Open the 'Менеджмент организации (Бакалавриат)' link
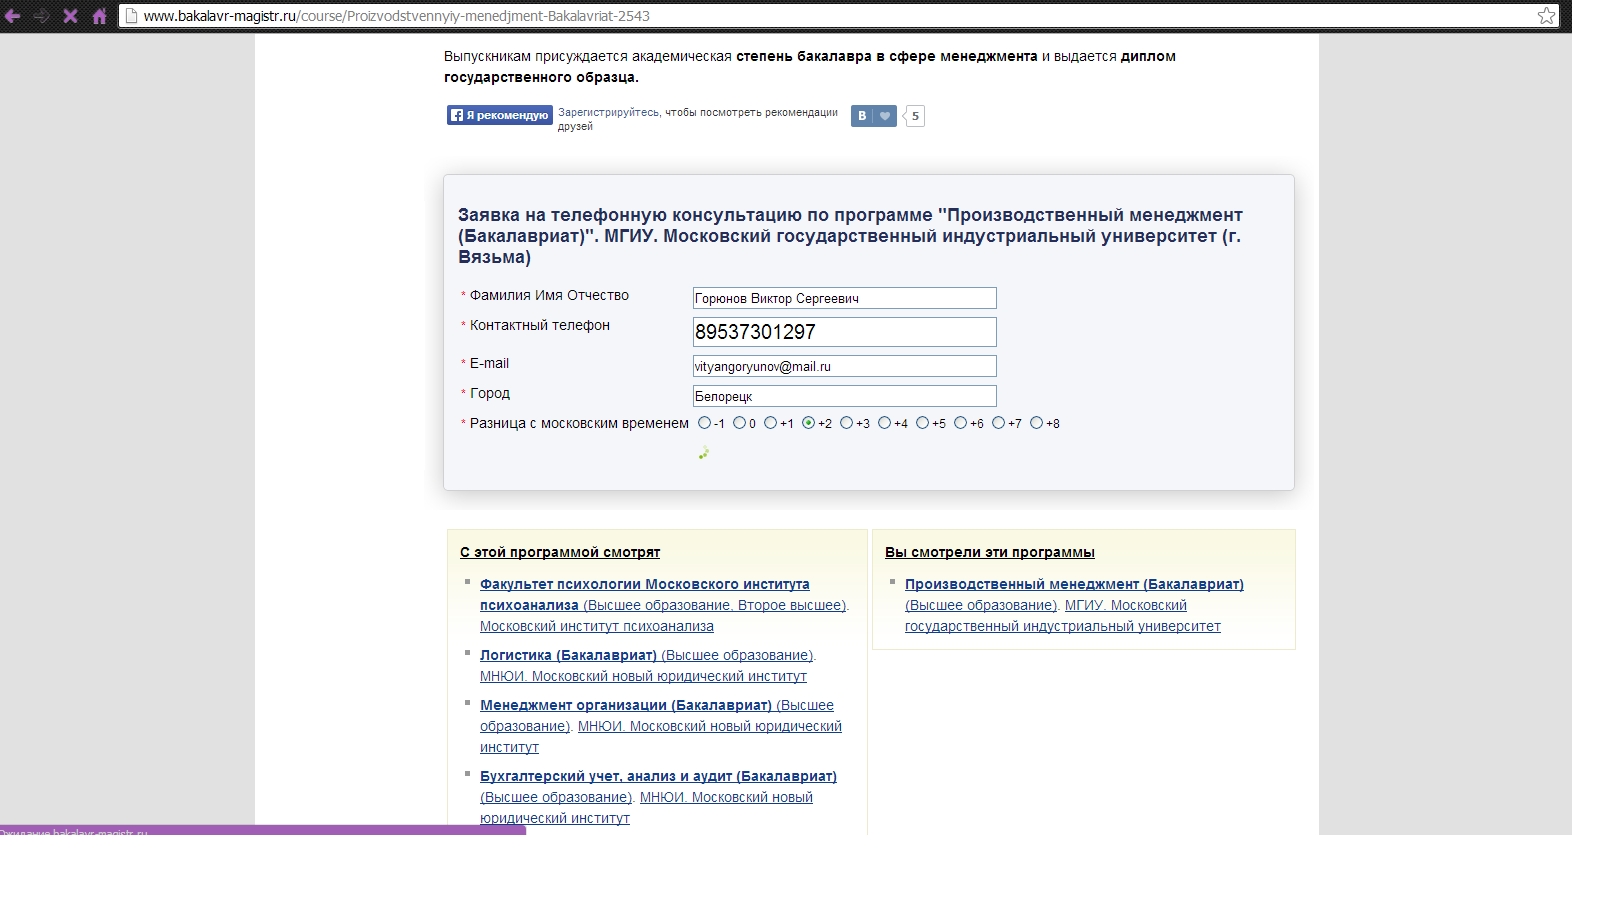Image resolution: width=1600 pixels, height=900 pixels. pyautogui.click(x=626, y=705)
